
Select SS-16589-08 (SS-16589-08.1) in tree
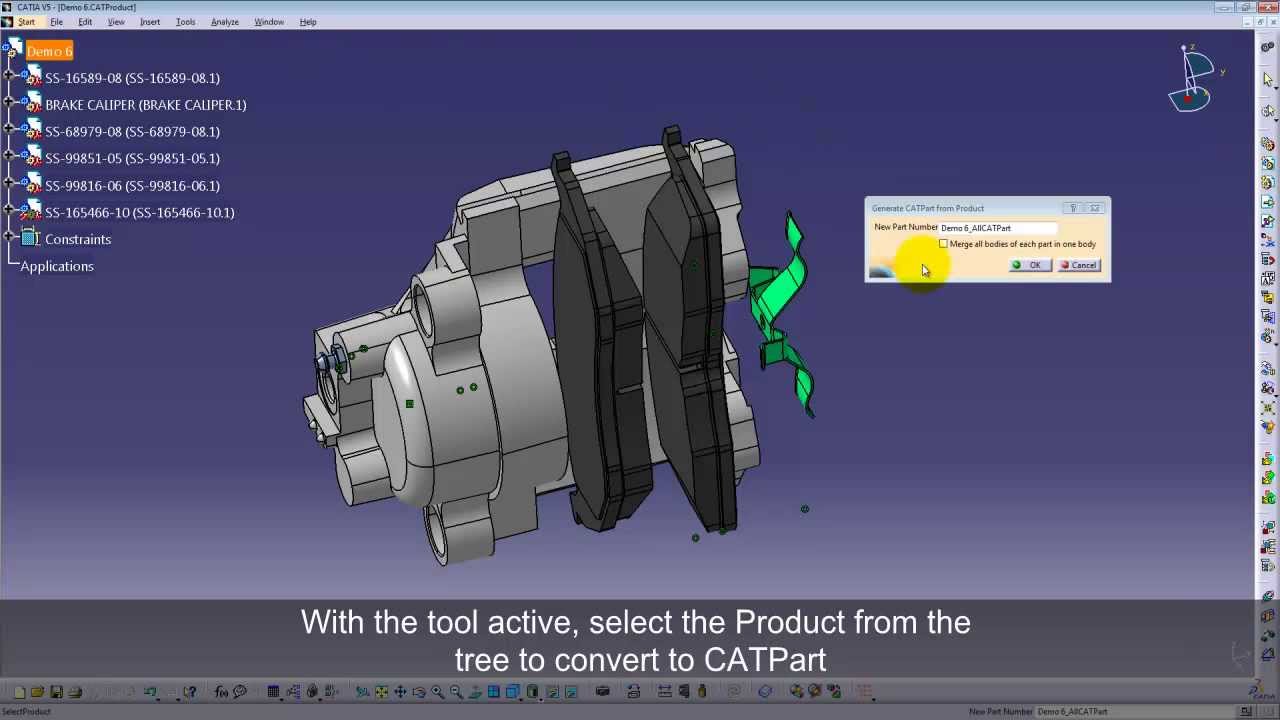[132, 78]
